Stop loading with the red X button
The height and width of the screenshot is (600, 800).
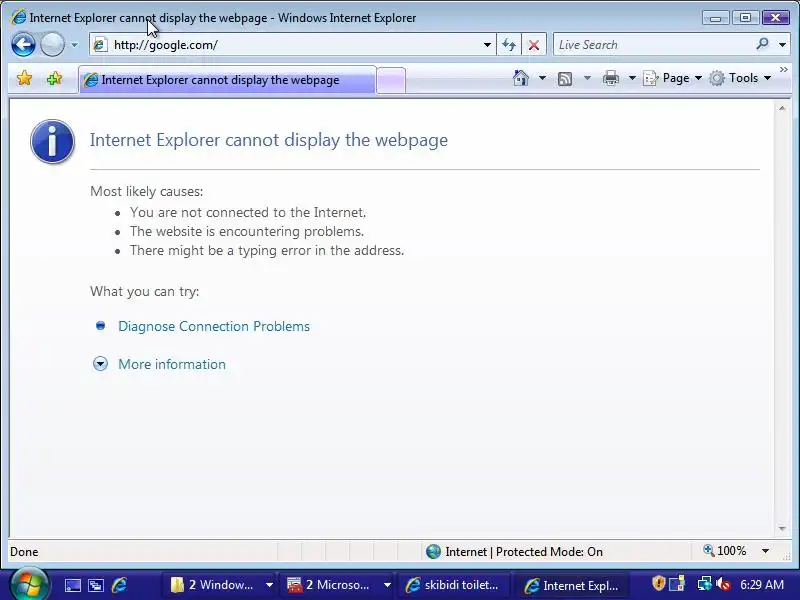coord(534,45)
